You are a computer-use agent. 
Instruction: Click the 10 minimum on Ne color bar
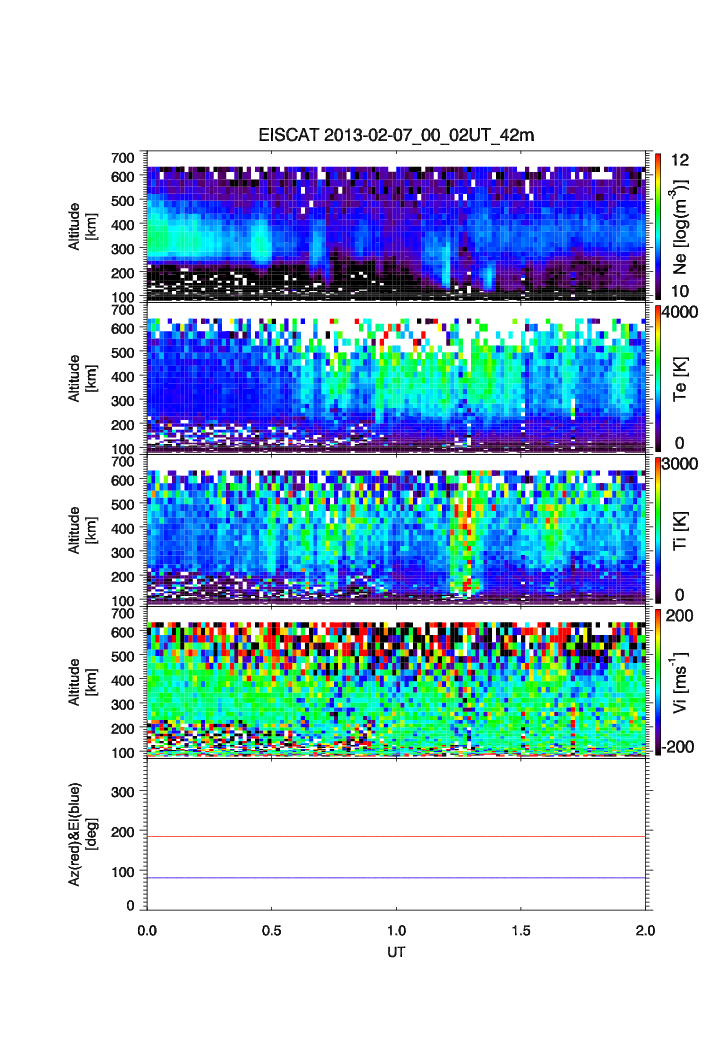tap(680, 291)
